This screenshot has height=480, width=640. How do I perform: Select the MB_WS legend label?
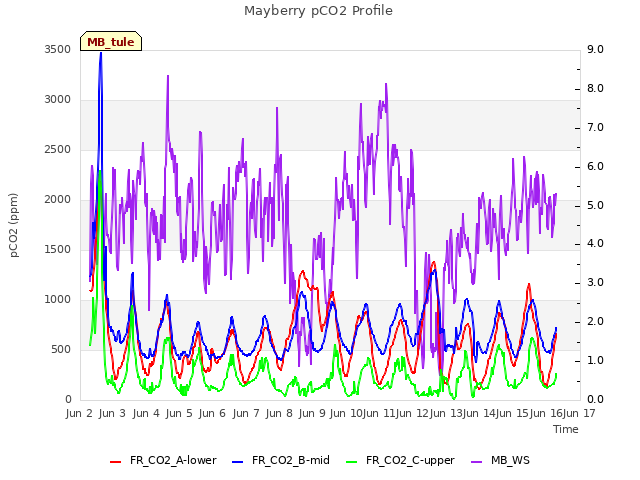pyautogui.click(x=510, y=460)
